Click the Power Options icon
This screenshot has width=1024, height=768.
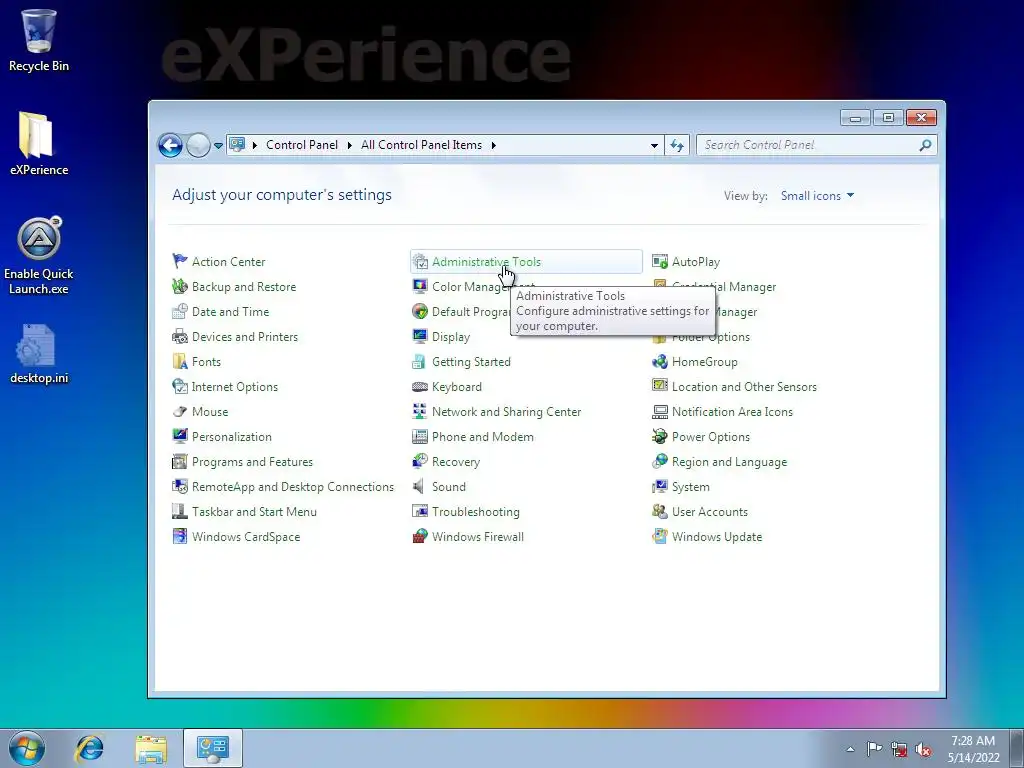pyautogui.click(x=660, y=436)
